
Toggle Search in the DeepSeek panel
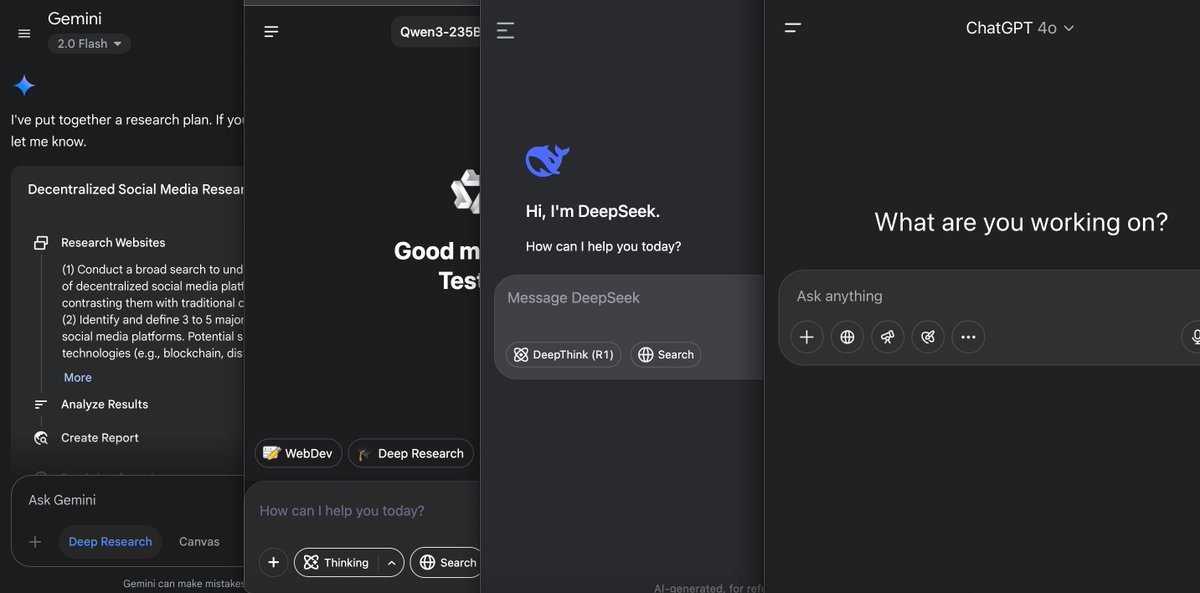(666, 355)
